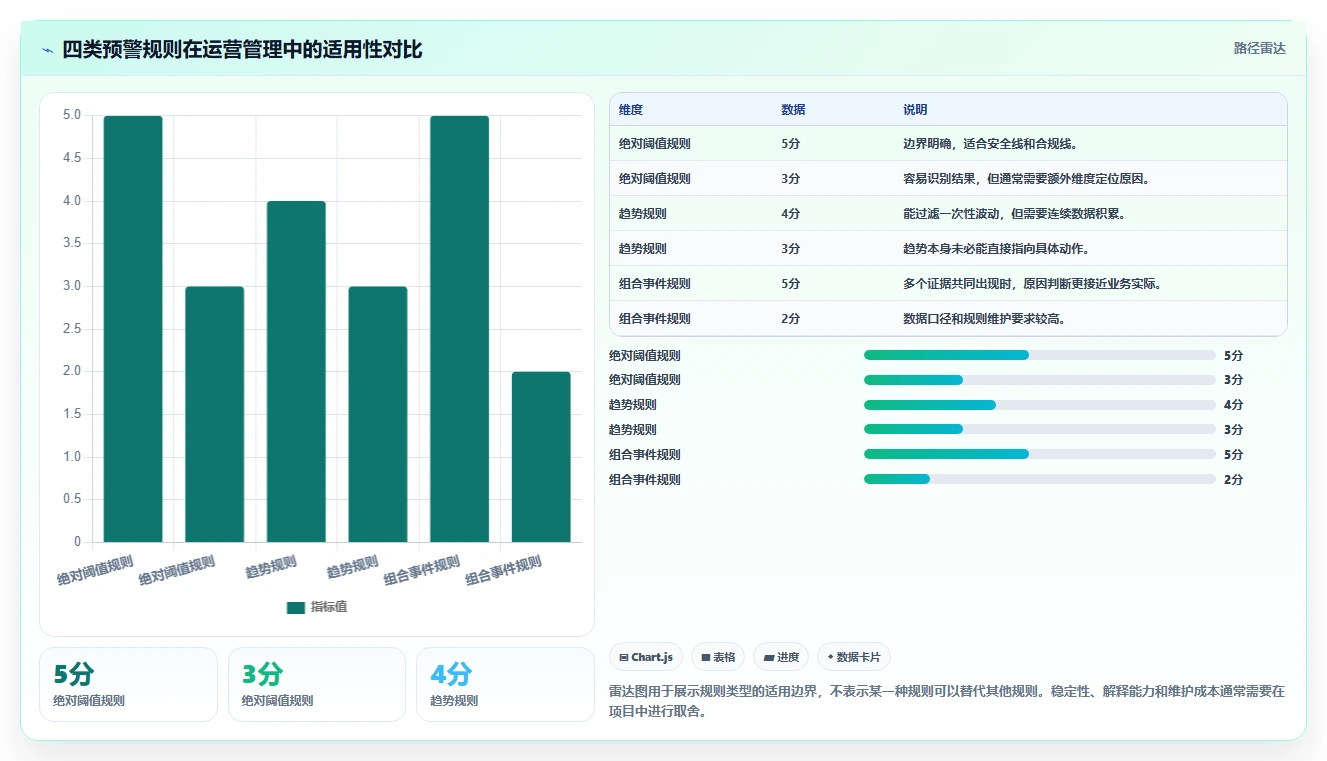Click the 趋势规则 progress bar marked 3分
Image resolution: width=1327 pixels, height=761 pixels.
1040,429
